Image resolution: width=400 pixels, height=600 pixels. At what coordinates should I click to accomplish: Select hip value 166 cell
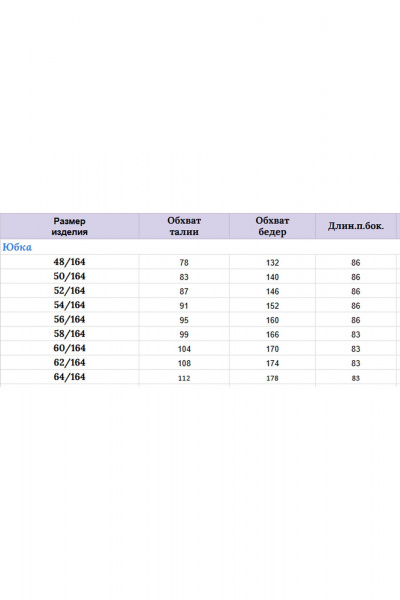pyautogui.click(x=273, y=334)
